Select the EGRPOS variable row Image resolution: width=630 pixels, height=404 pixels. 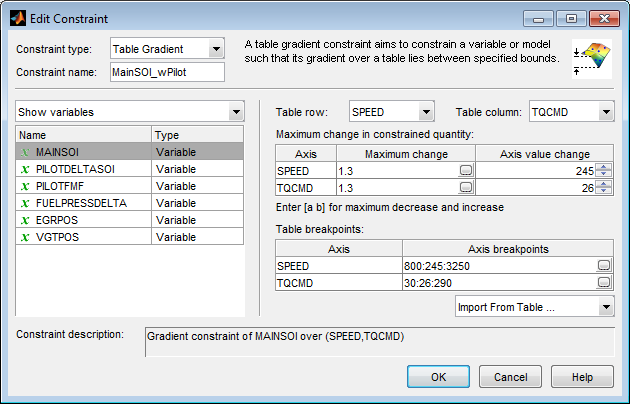point(130,220)
